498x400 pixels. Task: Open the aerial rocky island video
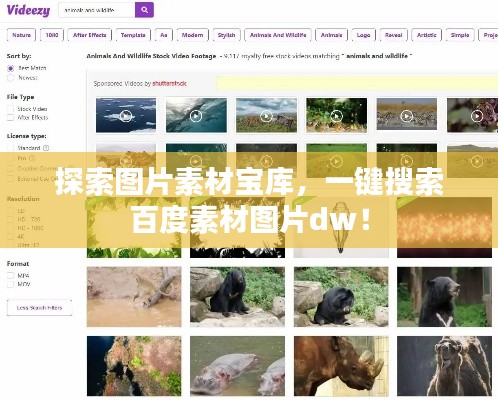click(134, 366)
